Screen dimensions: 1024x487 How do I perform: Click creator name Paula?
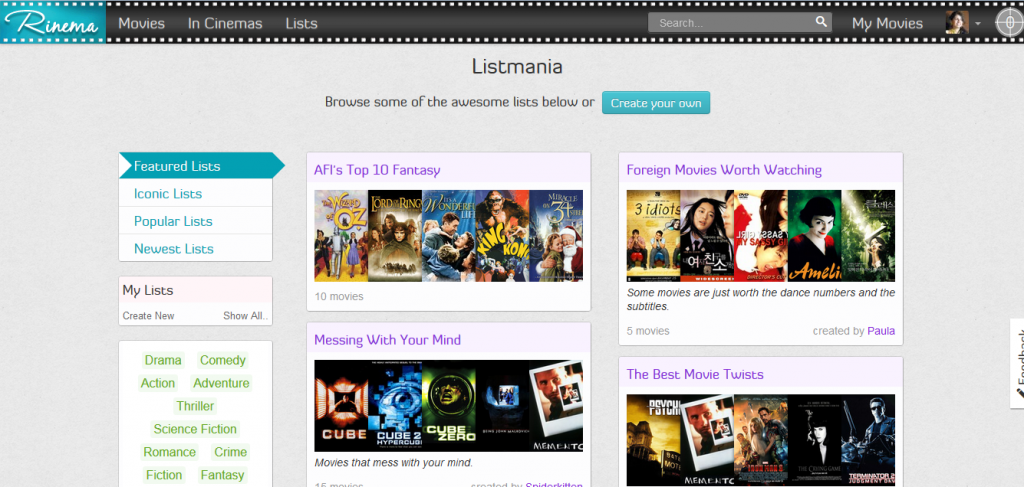pyautogui.click(x=881, y=331)
